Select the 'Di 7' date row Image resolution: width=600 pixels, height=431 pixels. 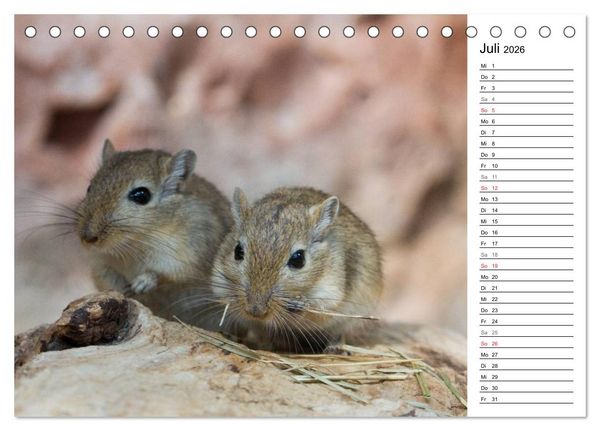pyautogui.click(x=527, y=132)
